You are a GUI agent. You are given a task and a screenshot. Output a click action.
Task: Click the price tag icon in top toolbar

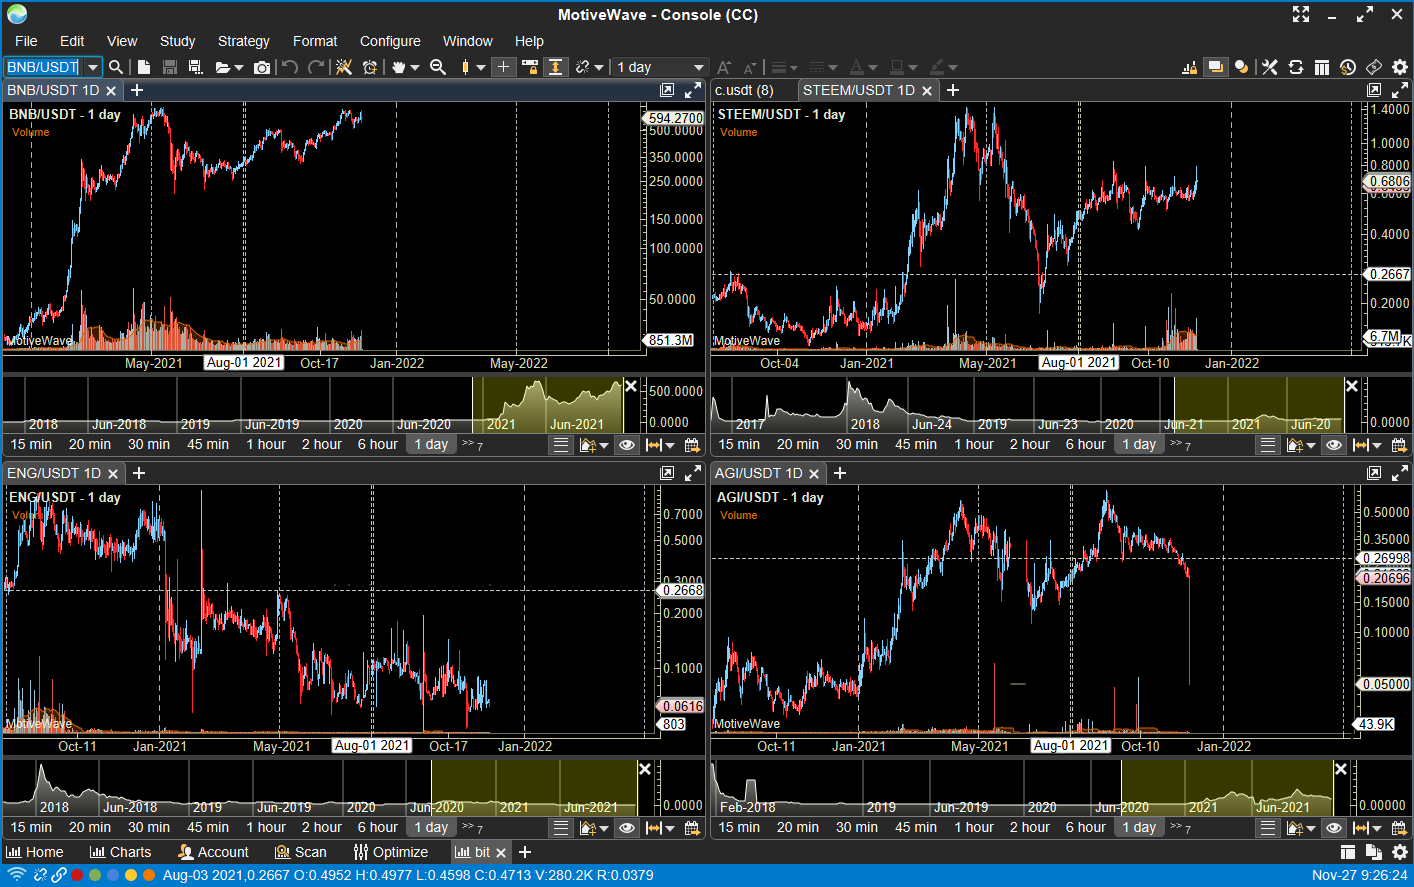1374,67
